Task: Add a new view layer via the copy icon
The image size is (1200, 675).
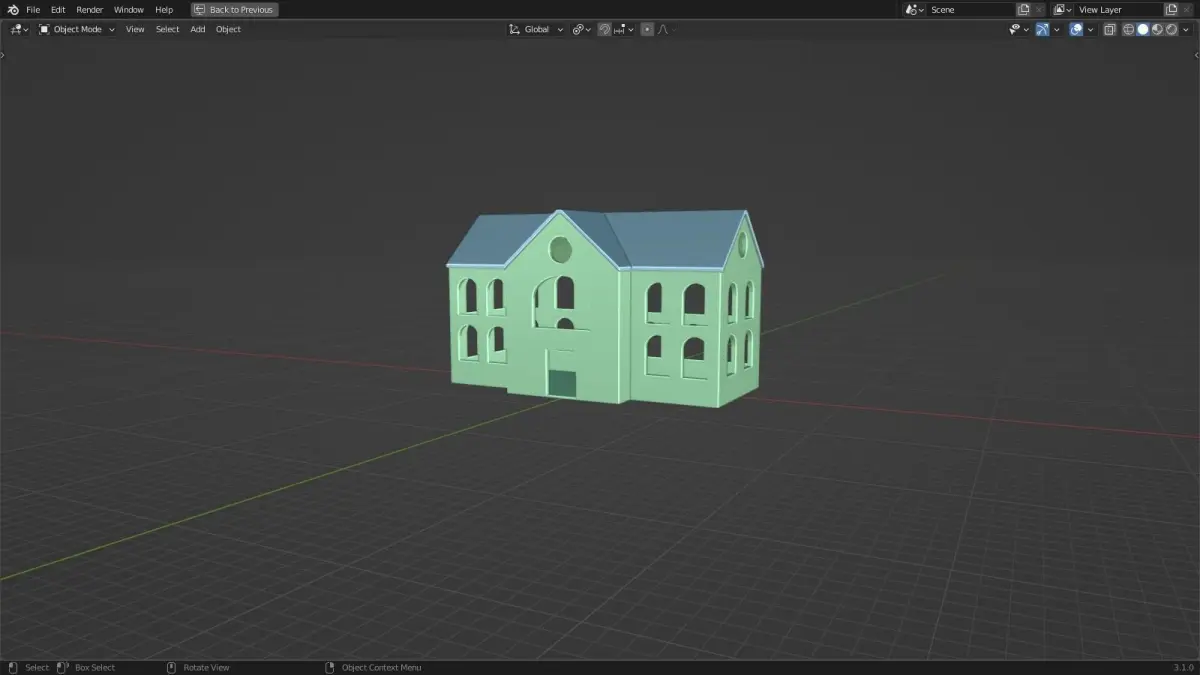Action: pyautogui.click(x=1171, y=10)
